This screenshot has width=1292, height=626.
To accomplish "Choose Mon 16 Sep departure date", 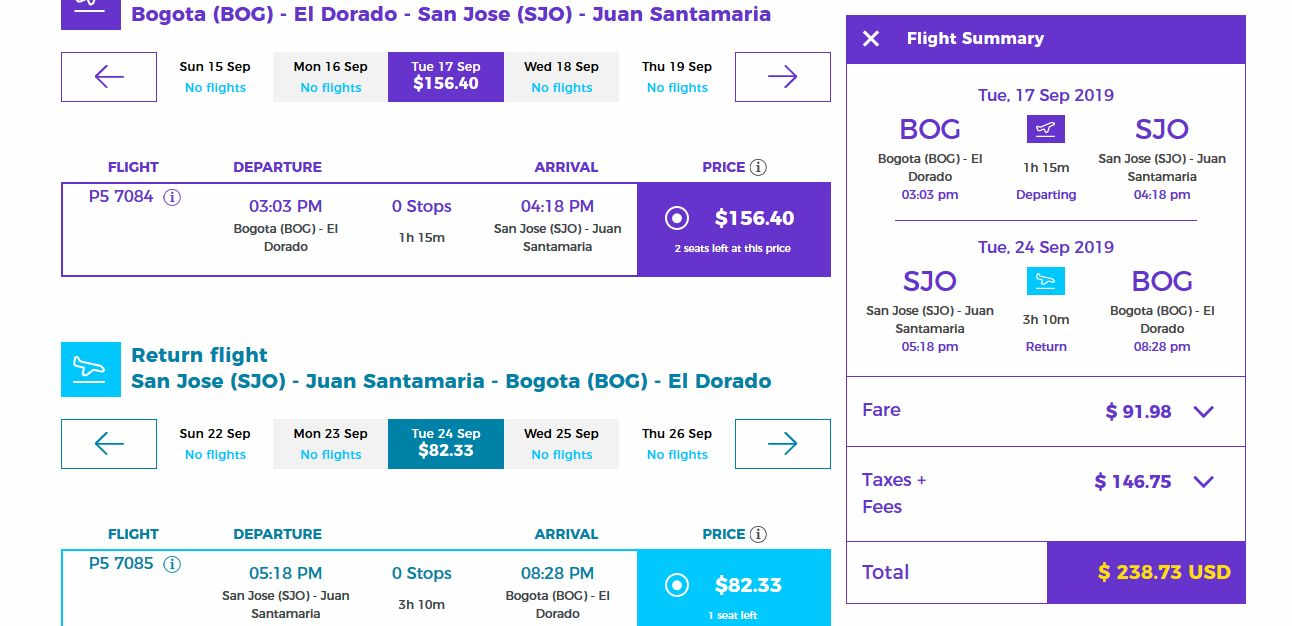I will click(x=330, y=76).
